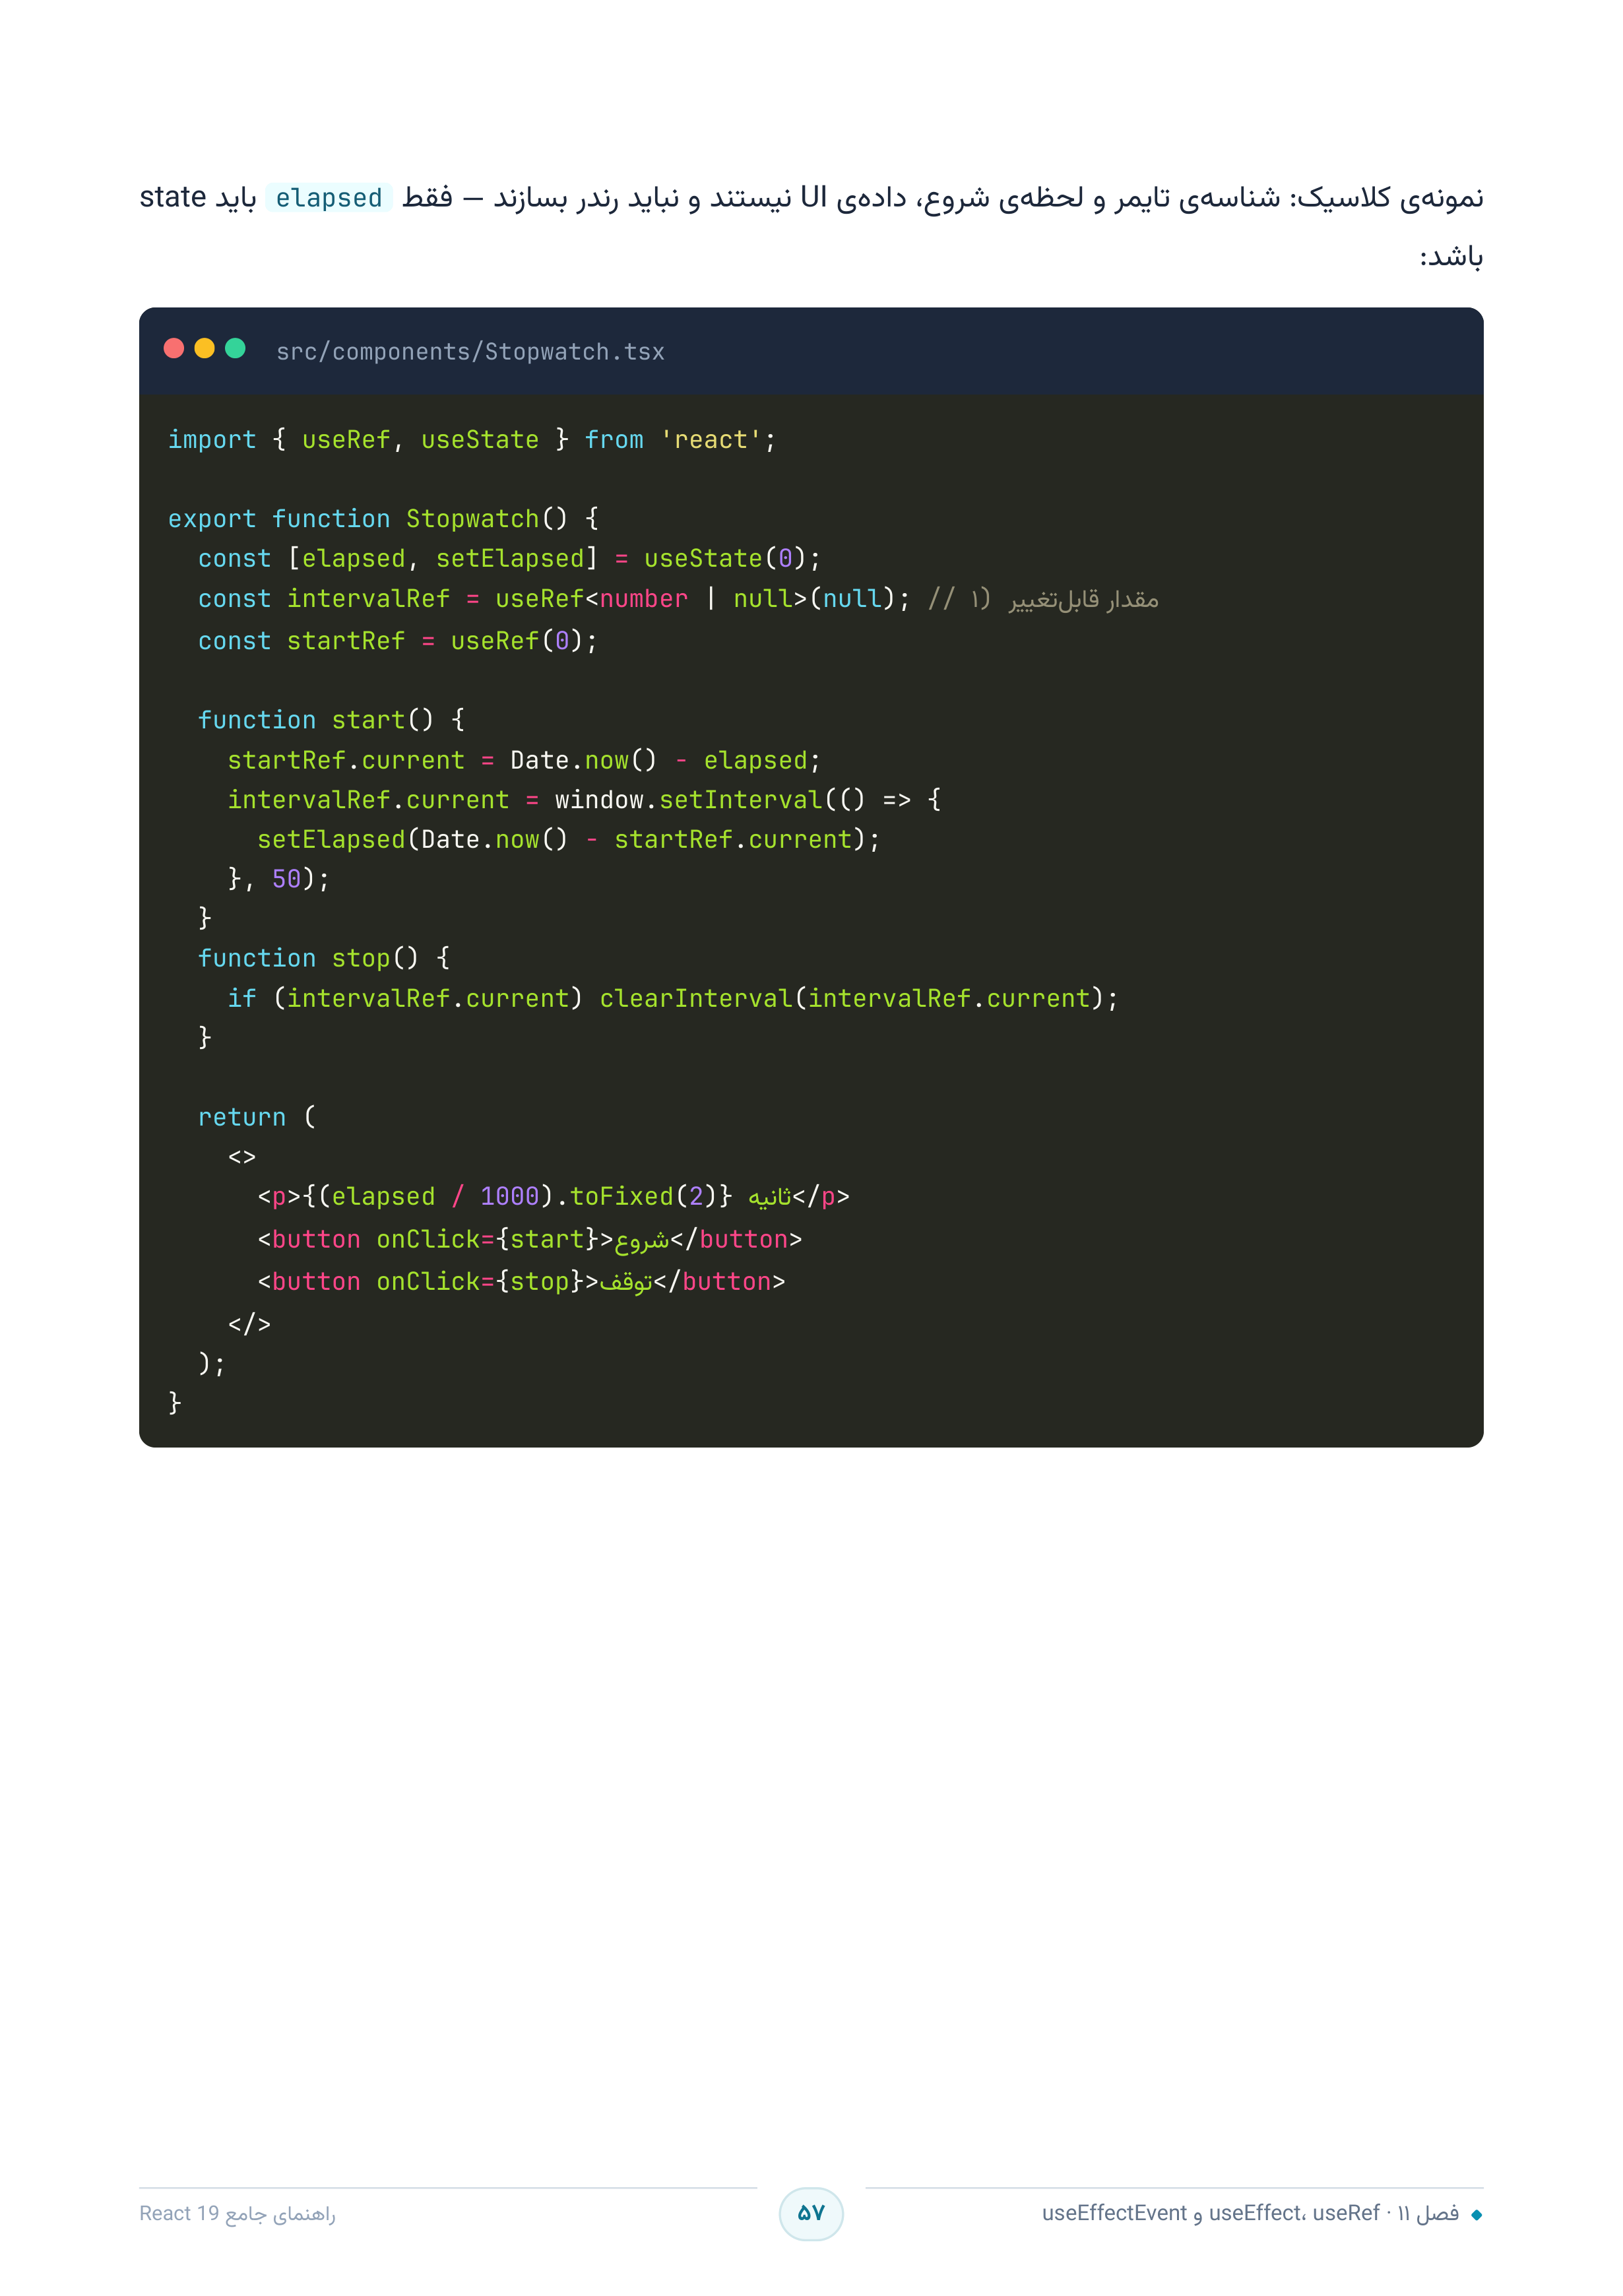1623x2296 pixels.
Task: Click the 'const [elapsed, setElapsed]' line
Action: [509, 558]
